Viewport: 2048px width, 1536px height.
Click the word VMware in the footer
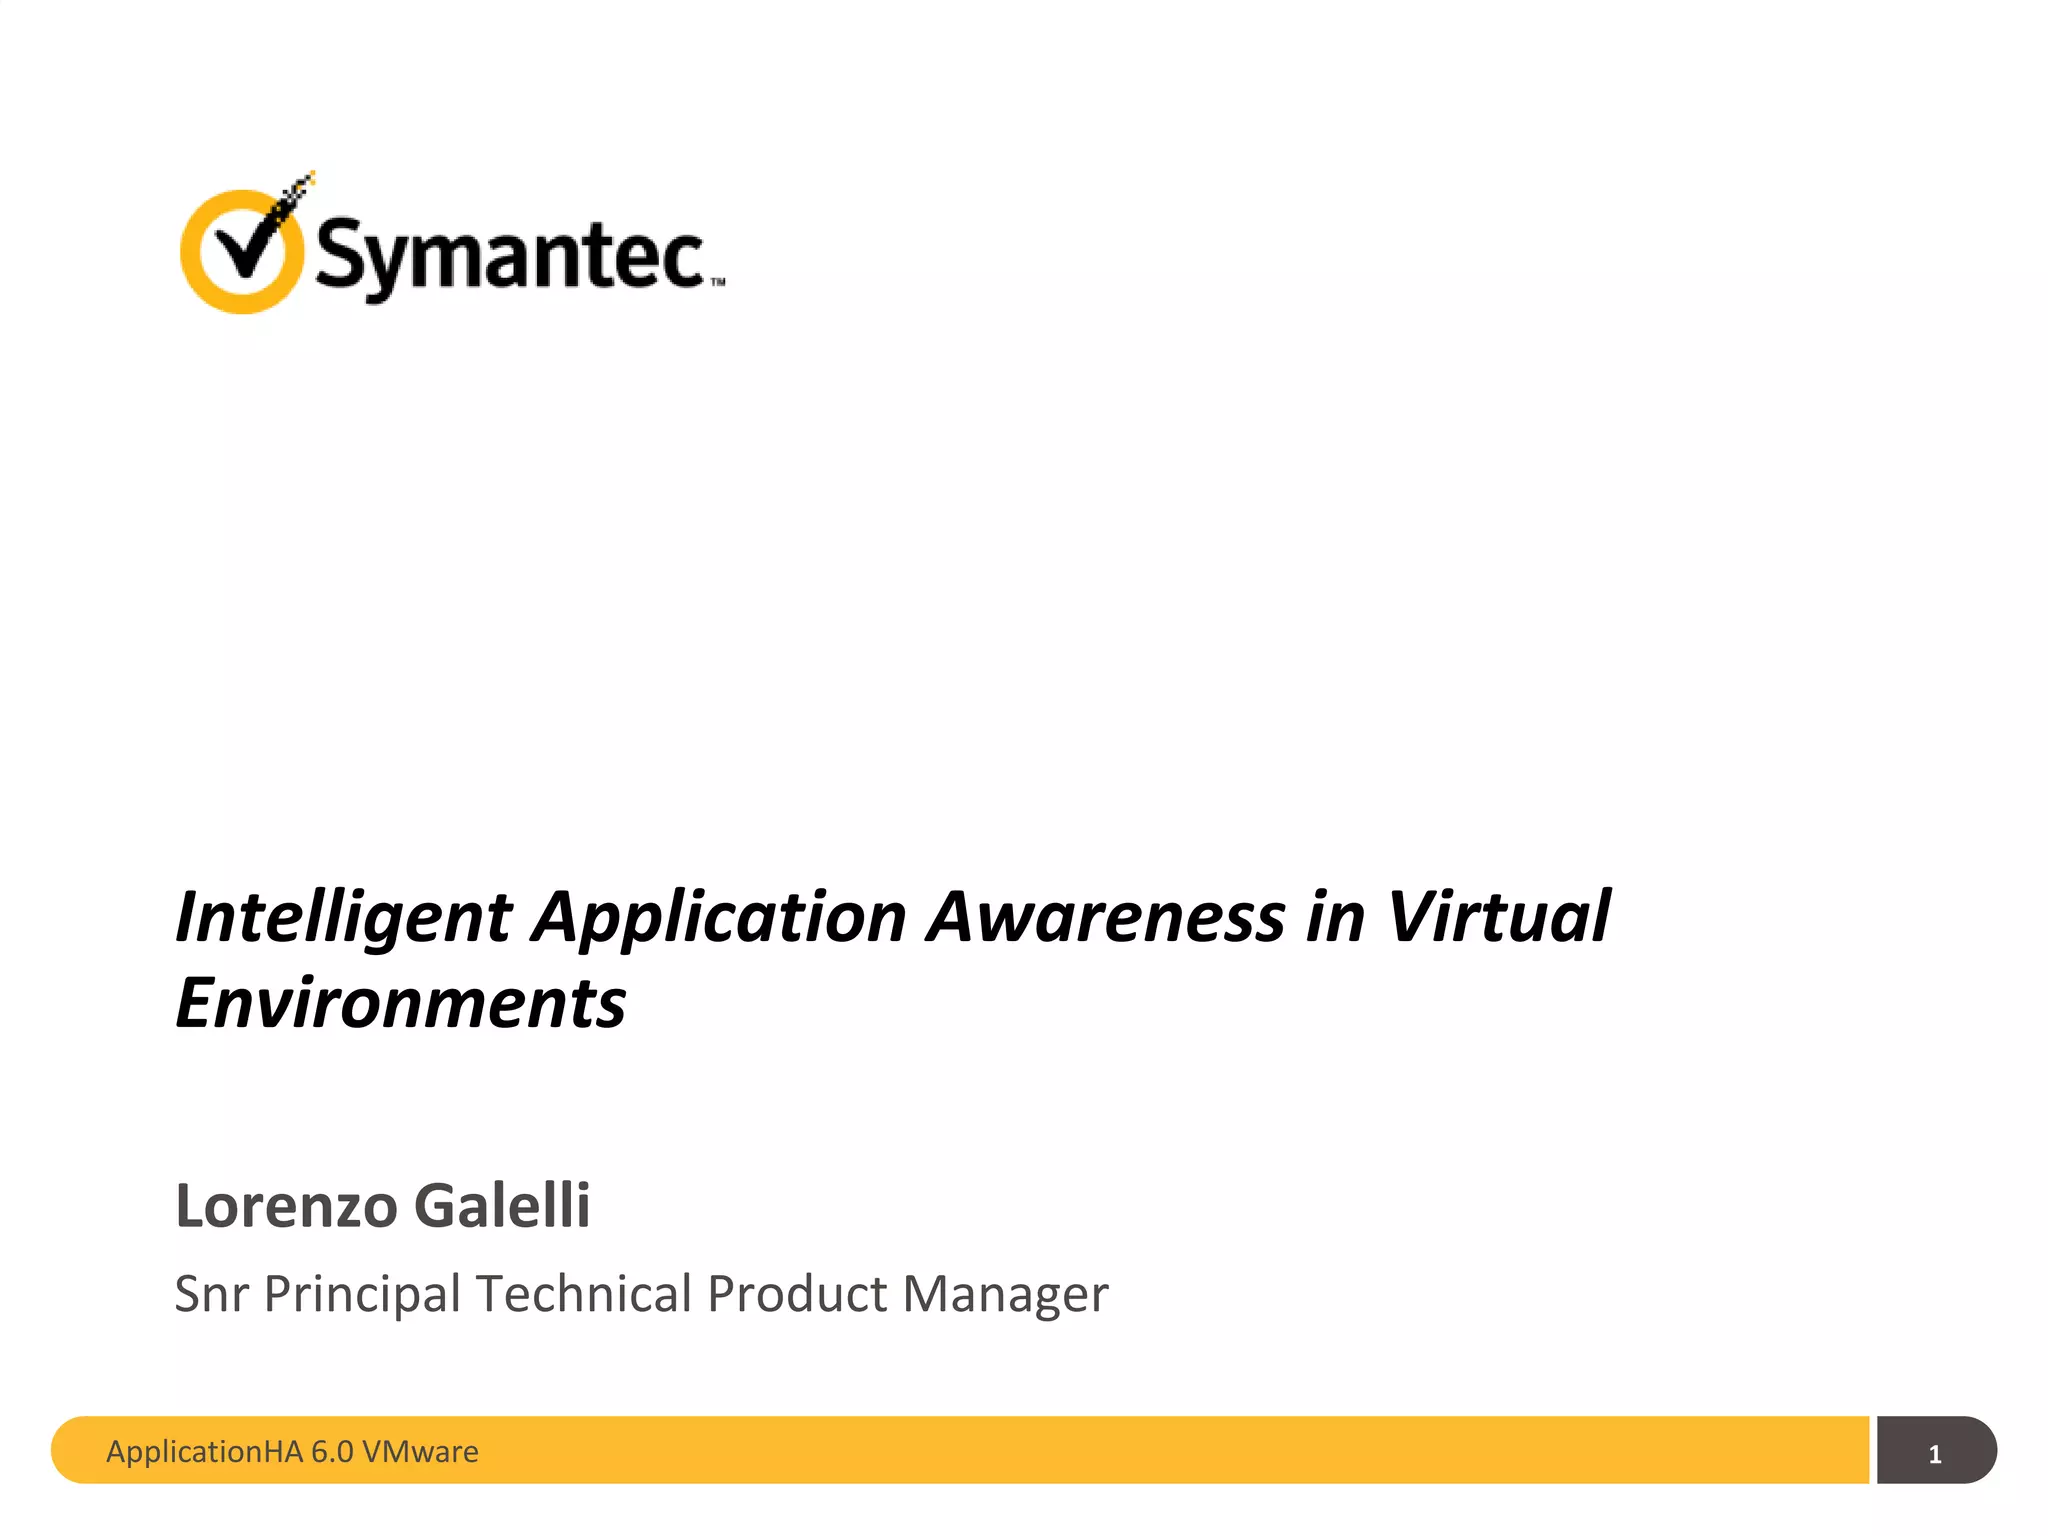coord(420,1451)
